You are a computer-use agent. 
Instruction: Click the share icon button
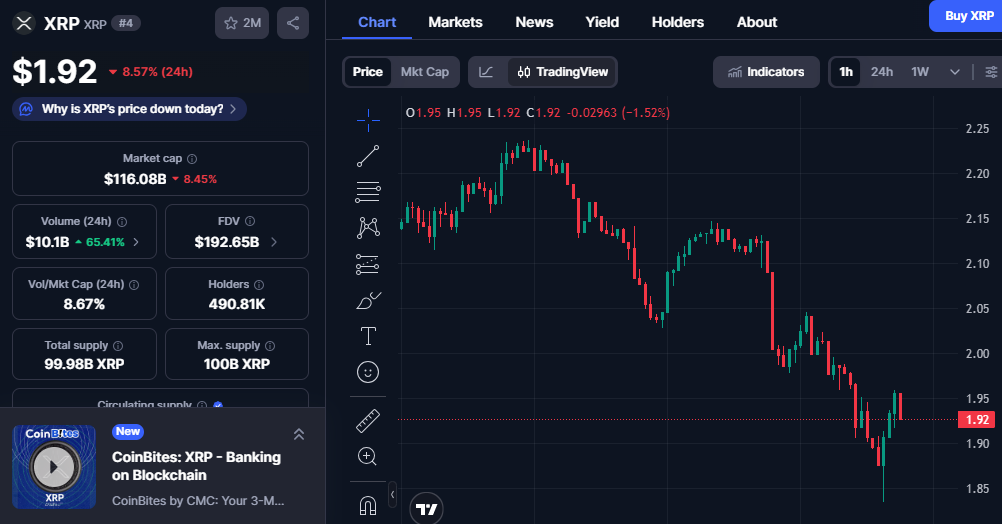[292, 23]
